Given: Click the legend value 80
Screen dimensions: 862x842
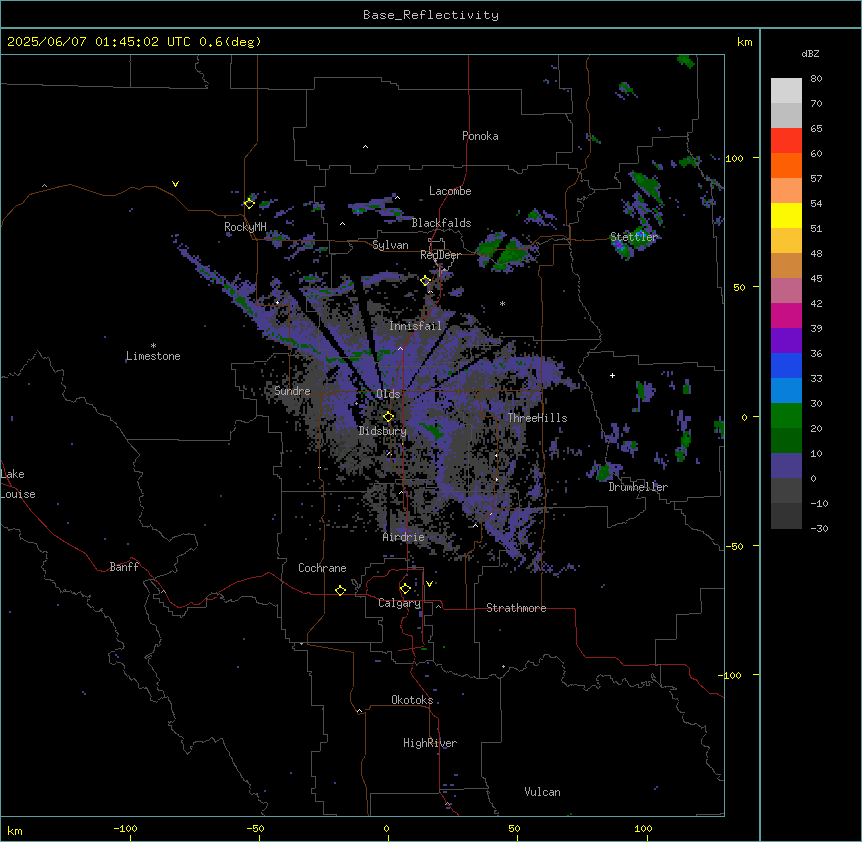Looking at the screenshot, I should pyautogui.click(x=816, y=79).
